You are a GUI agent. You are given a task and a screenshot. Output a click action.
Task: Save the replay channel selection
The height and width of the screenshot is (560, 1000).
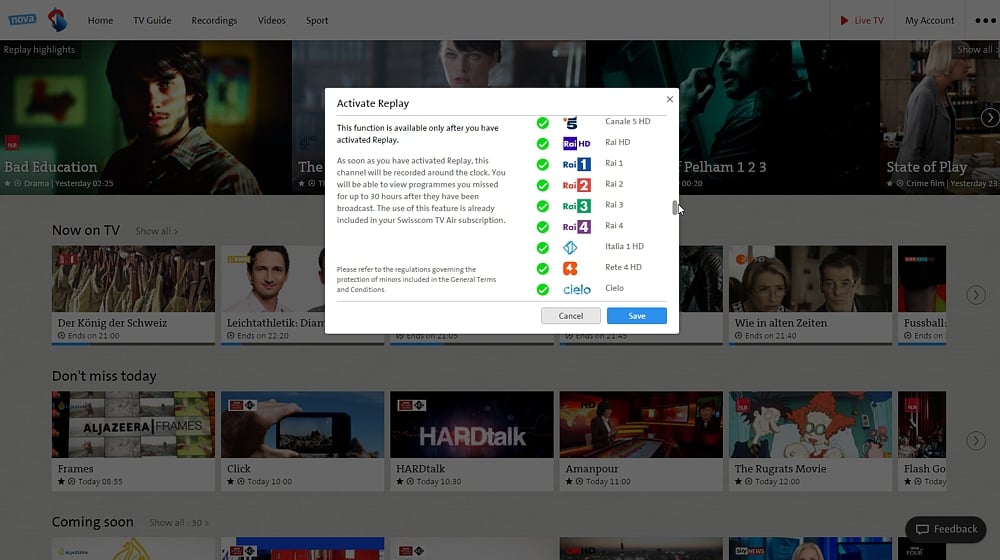636,316
